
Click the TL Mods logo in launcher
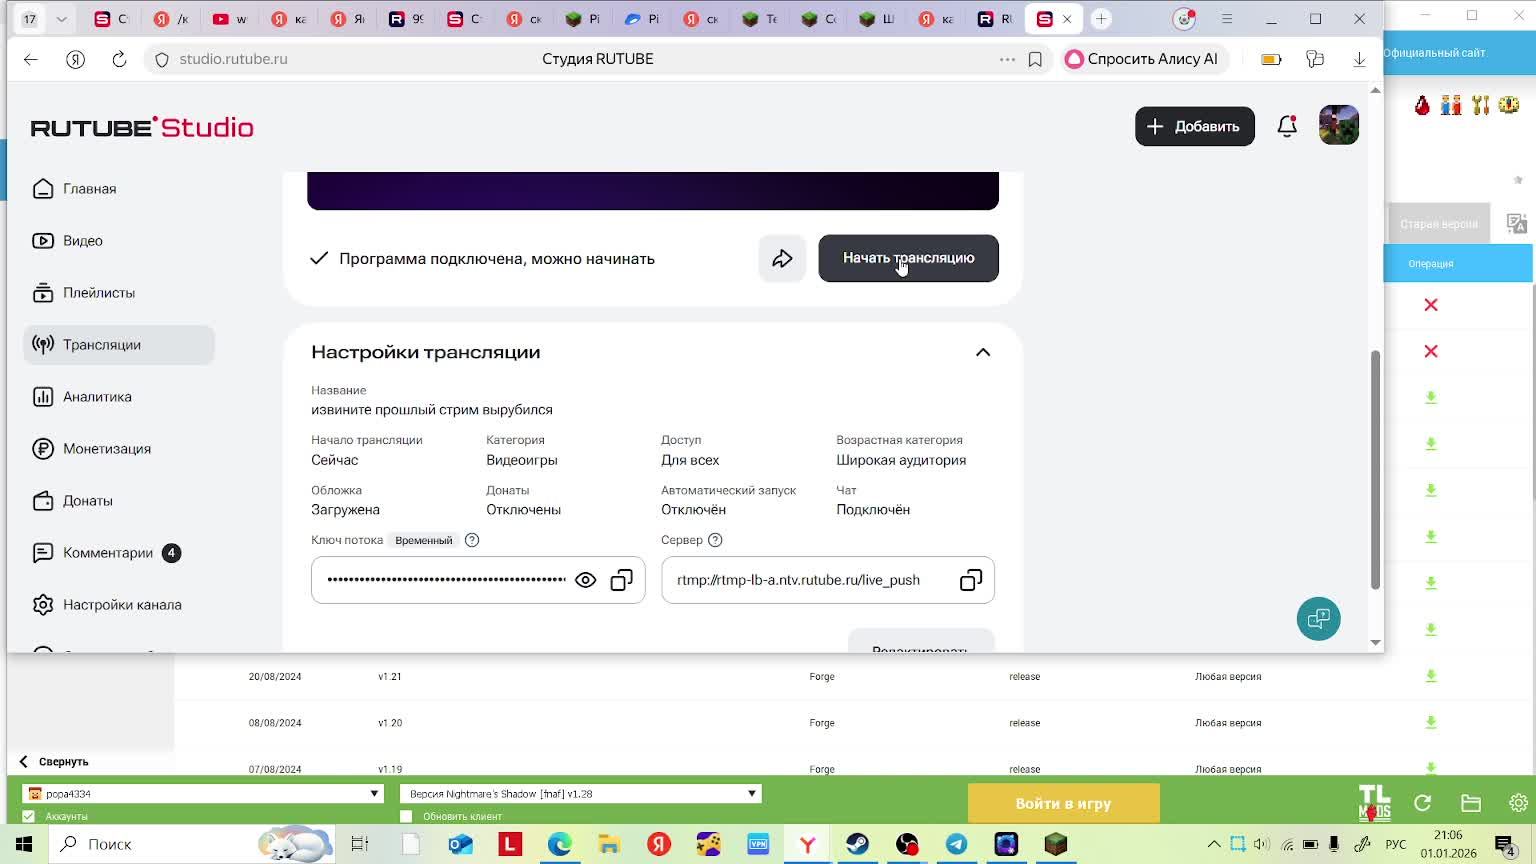1375,802
